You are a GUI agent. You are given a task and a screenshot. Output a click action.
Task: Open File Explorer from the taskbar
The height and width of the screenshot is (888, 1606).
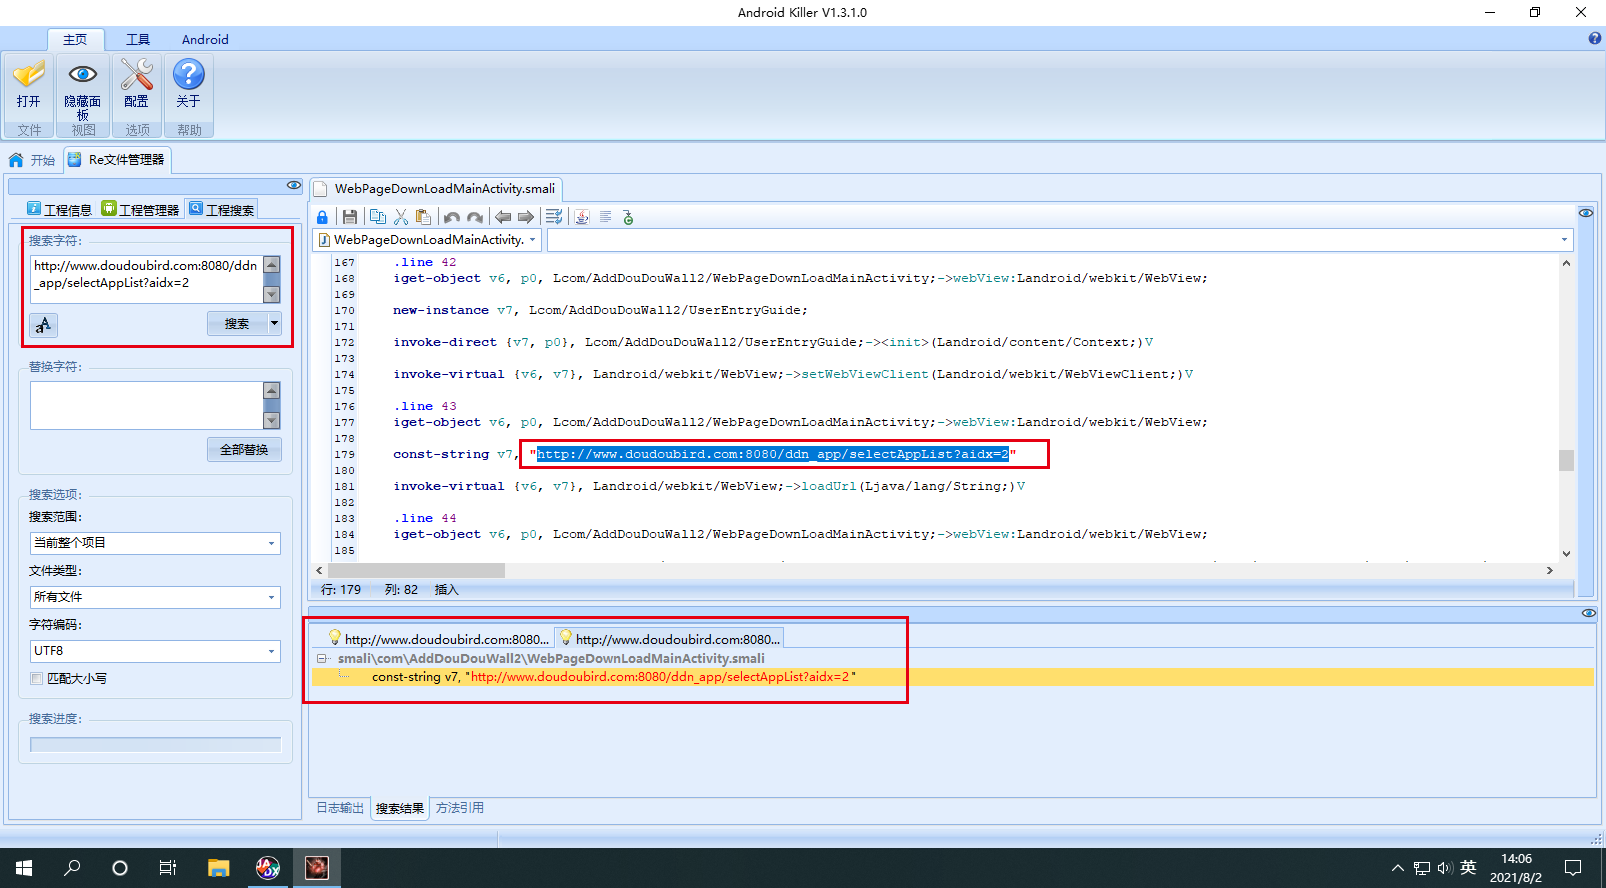click(219, 868)
